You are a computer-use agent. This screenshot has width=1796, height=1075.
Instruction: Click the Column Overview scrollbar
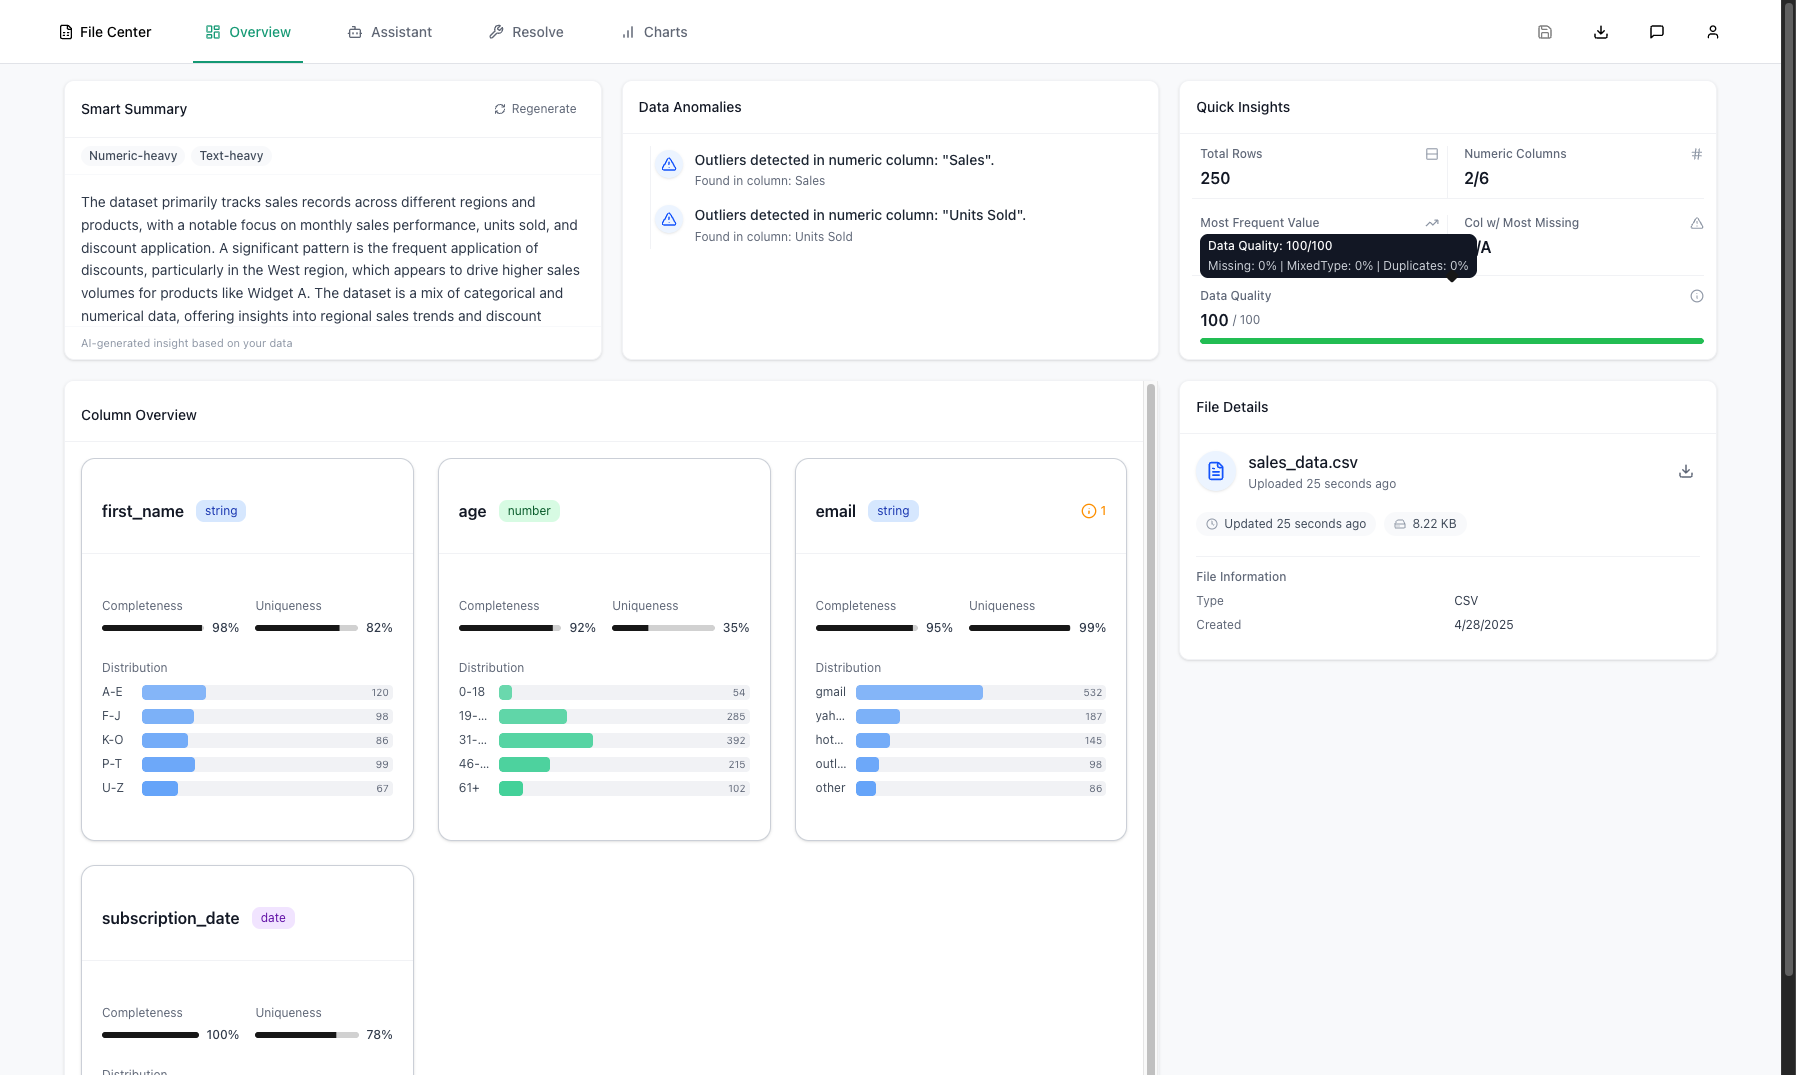(1151, 728)
